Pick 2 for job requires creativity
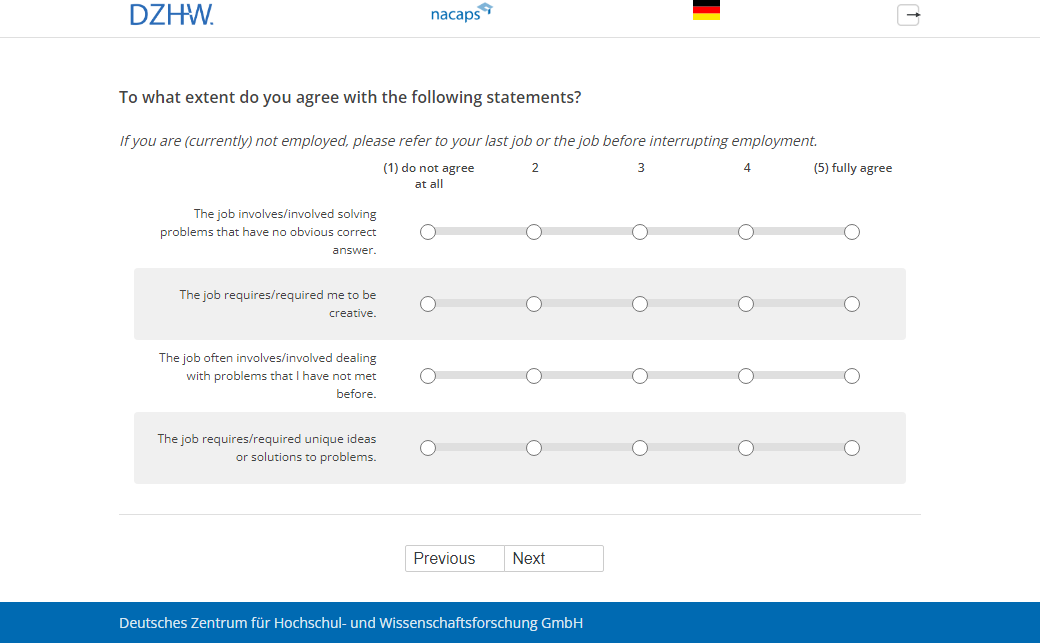1040x643 pixels. click(534, 304)
